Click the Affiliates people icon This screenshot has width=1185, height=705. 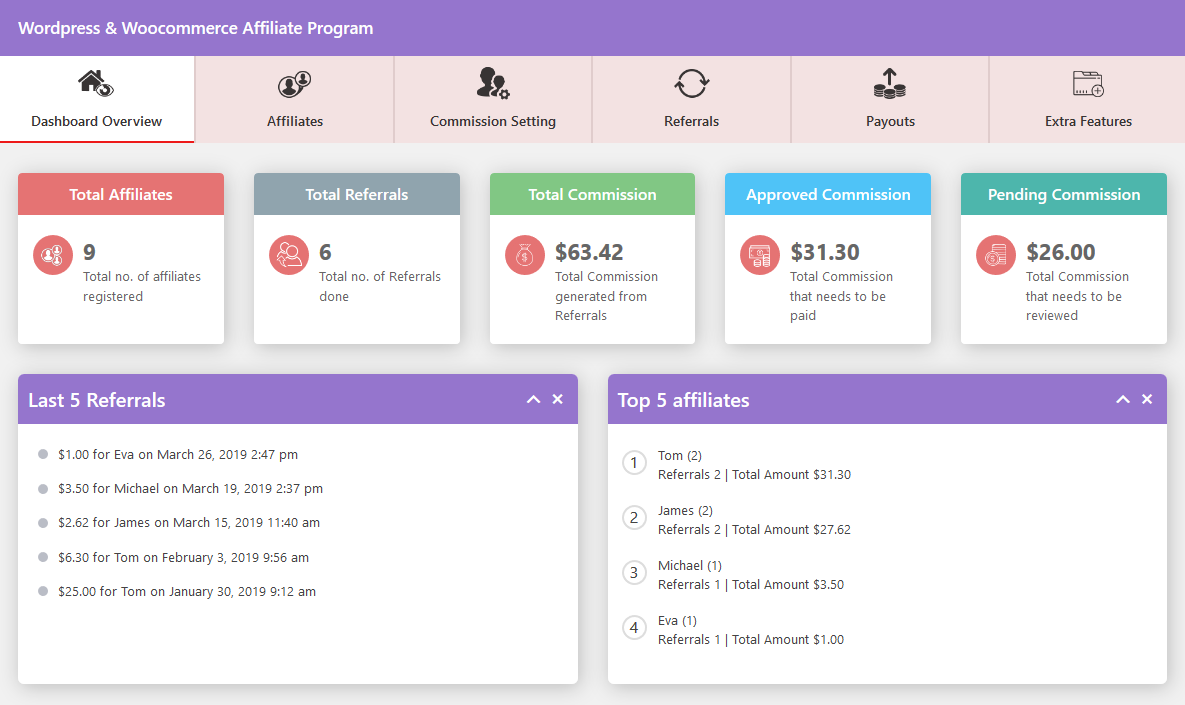pos(294,84)
